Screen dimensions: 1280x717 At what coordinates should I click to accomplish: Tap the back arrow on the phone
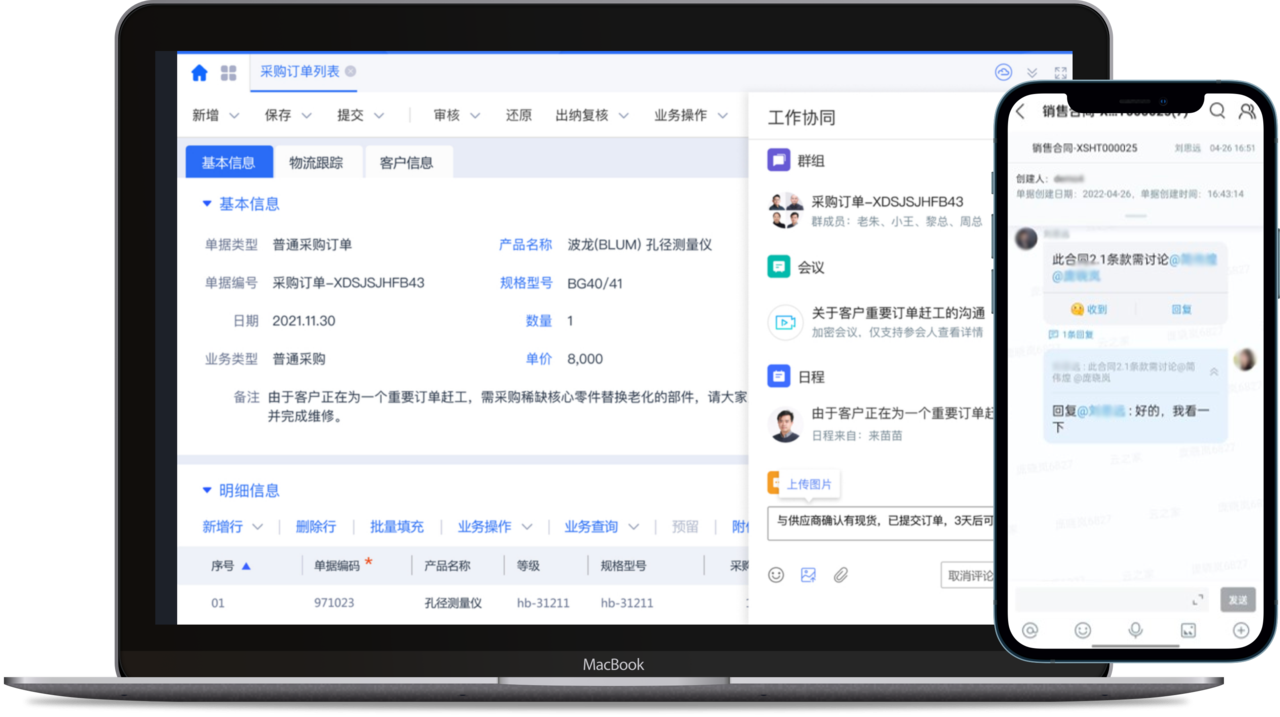(x=1021, y=112)
